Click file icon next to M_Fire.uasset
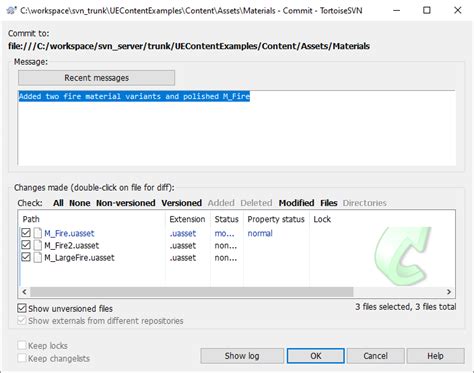 coord(38,233)
